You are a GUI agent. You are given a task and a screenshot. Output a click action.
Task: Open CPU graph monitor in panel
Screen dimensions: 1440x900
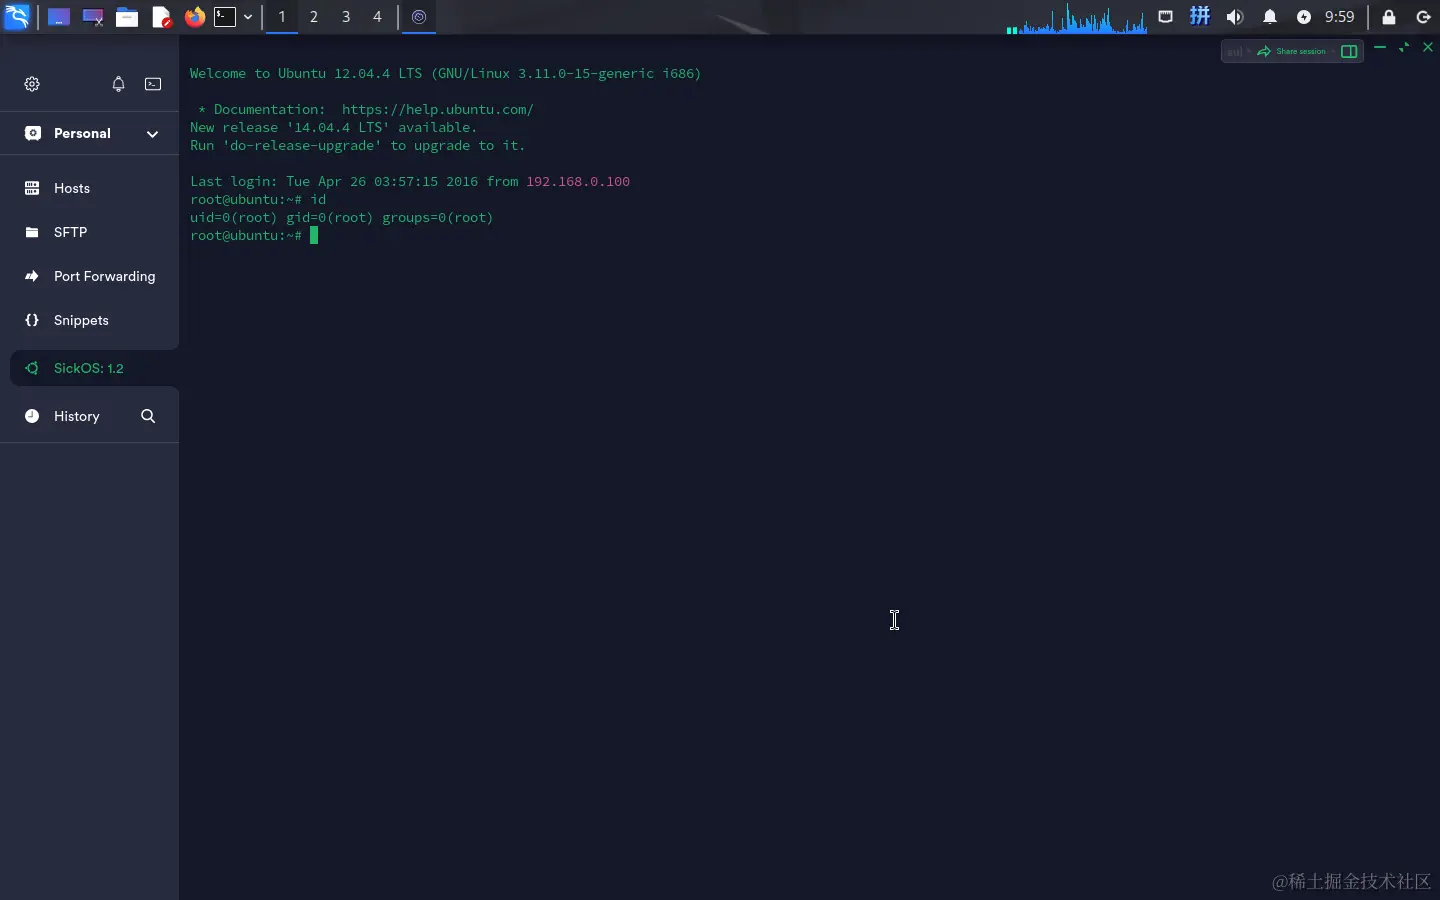pyautogui.click(x=1076, y=18)
